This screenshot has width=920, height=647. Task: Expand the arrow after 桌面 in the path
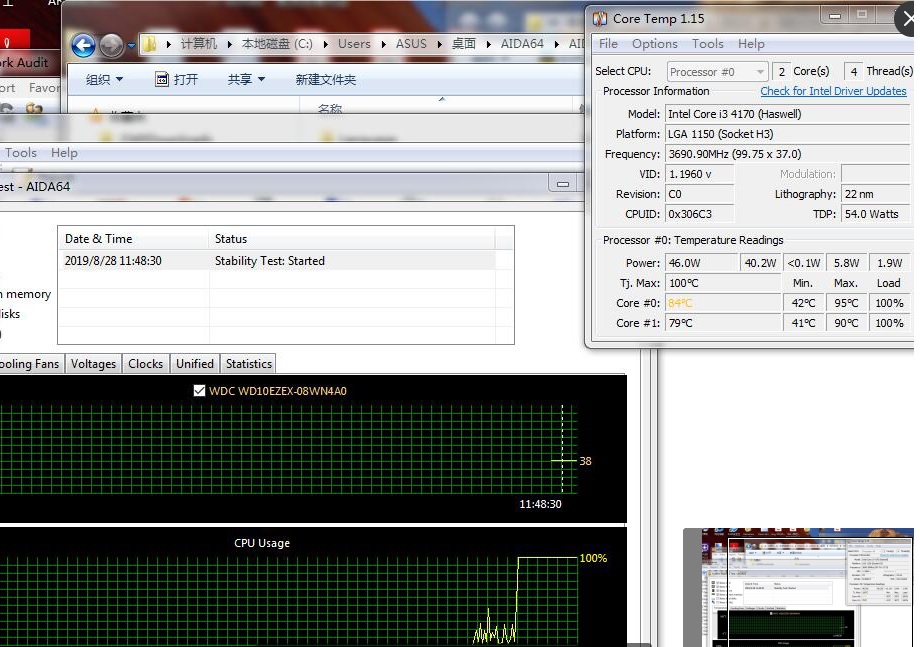click(488, 45)
